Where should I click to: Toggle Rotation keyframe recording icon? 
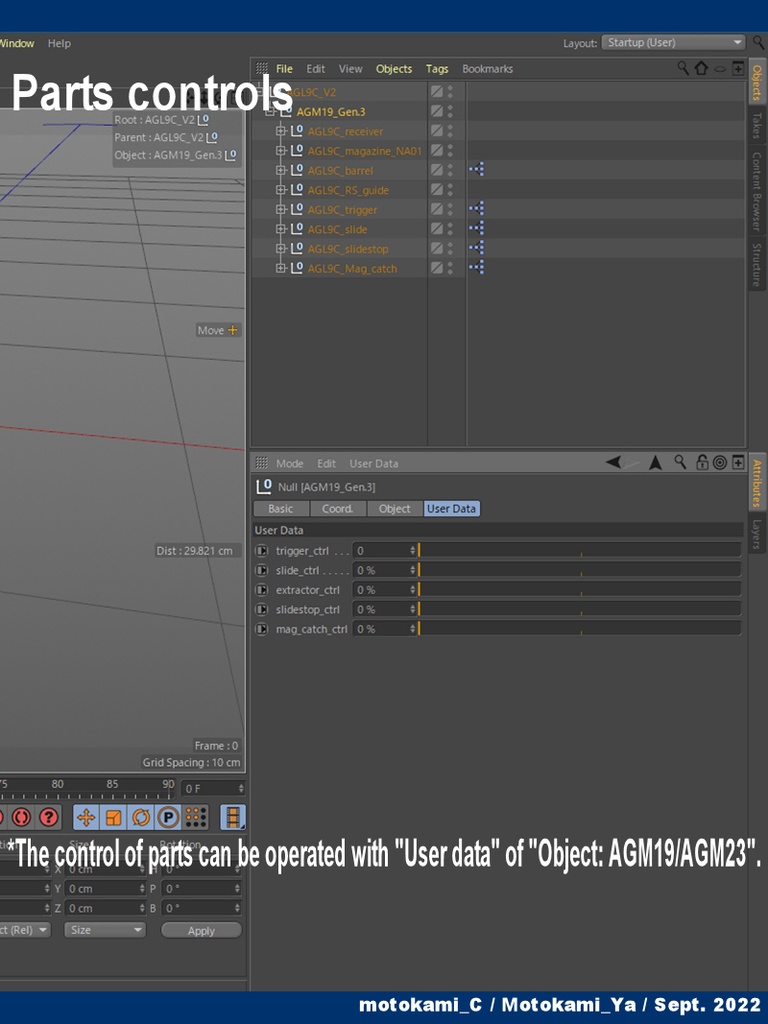(x=141, y=817)
